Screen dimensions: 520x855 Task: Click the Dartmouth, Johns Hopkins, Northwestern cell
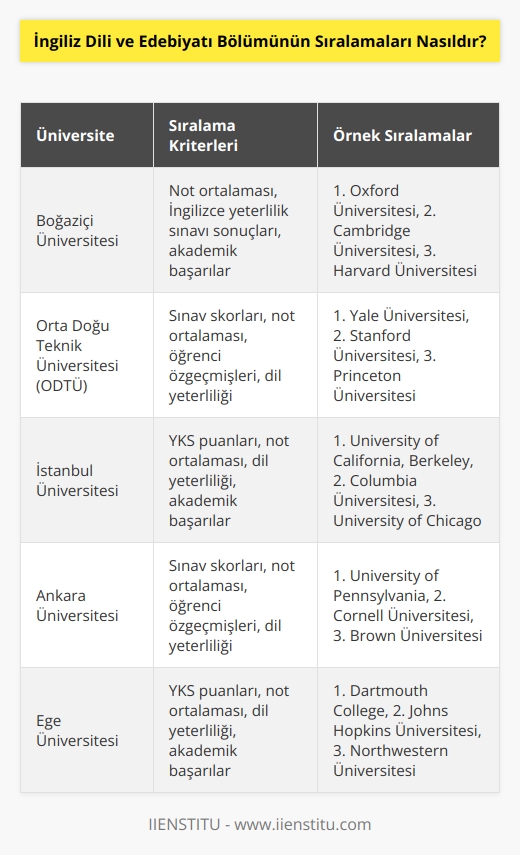(x=408, y=730)
